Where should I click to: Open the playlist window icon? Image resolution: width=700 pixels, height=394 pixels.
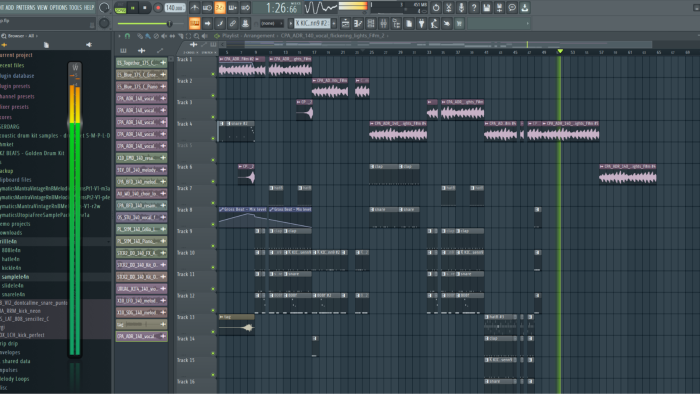click(x=345, y=23)
